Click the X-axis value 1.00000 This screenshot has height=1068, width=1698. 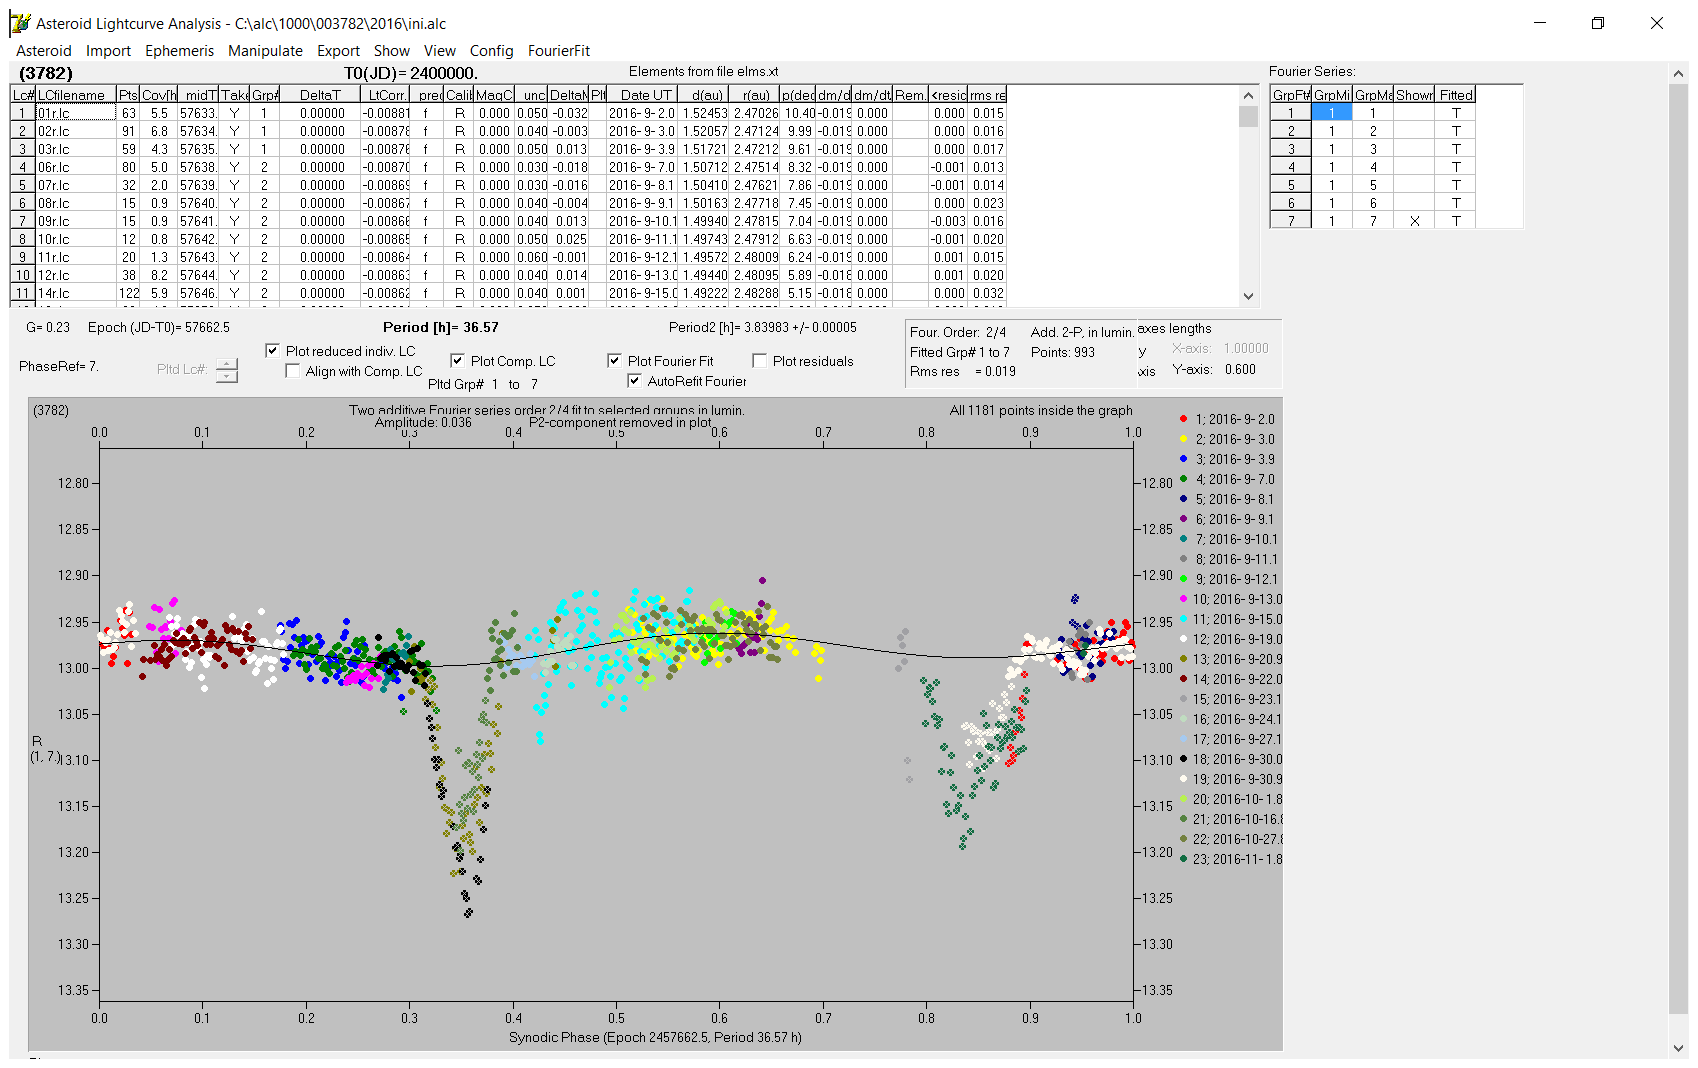(x=1246, y=348)
